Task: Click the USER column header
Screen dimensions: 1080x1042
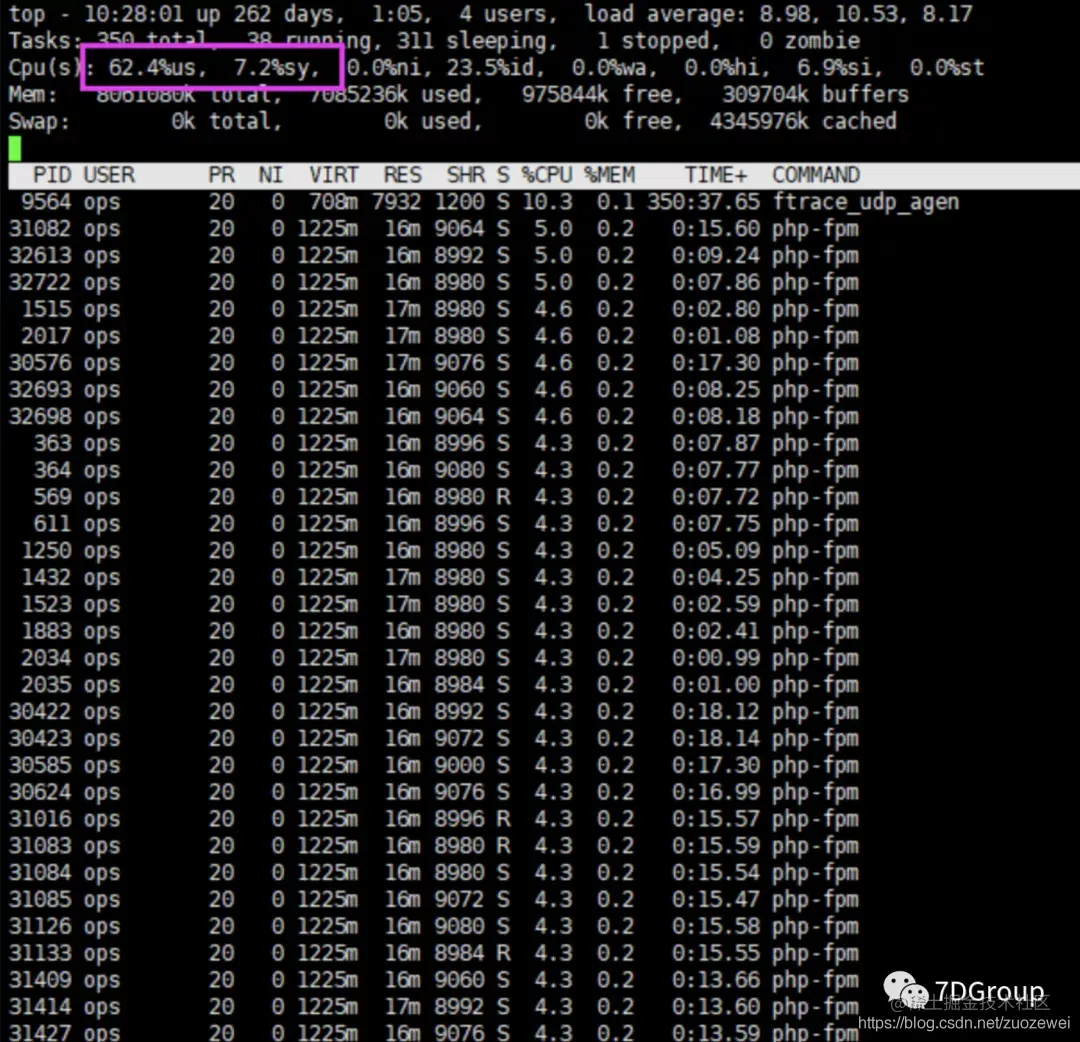Action: pyautogui.click(x=109, y=175)
